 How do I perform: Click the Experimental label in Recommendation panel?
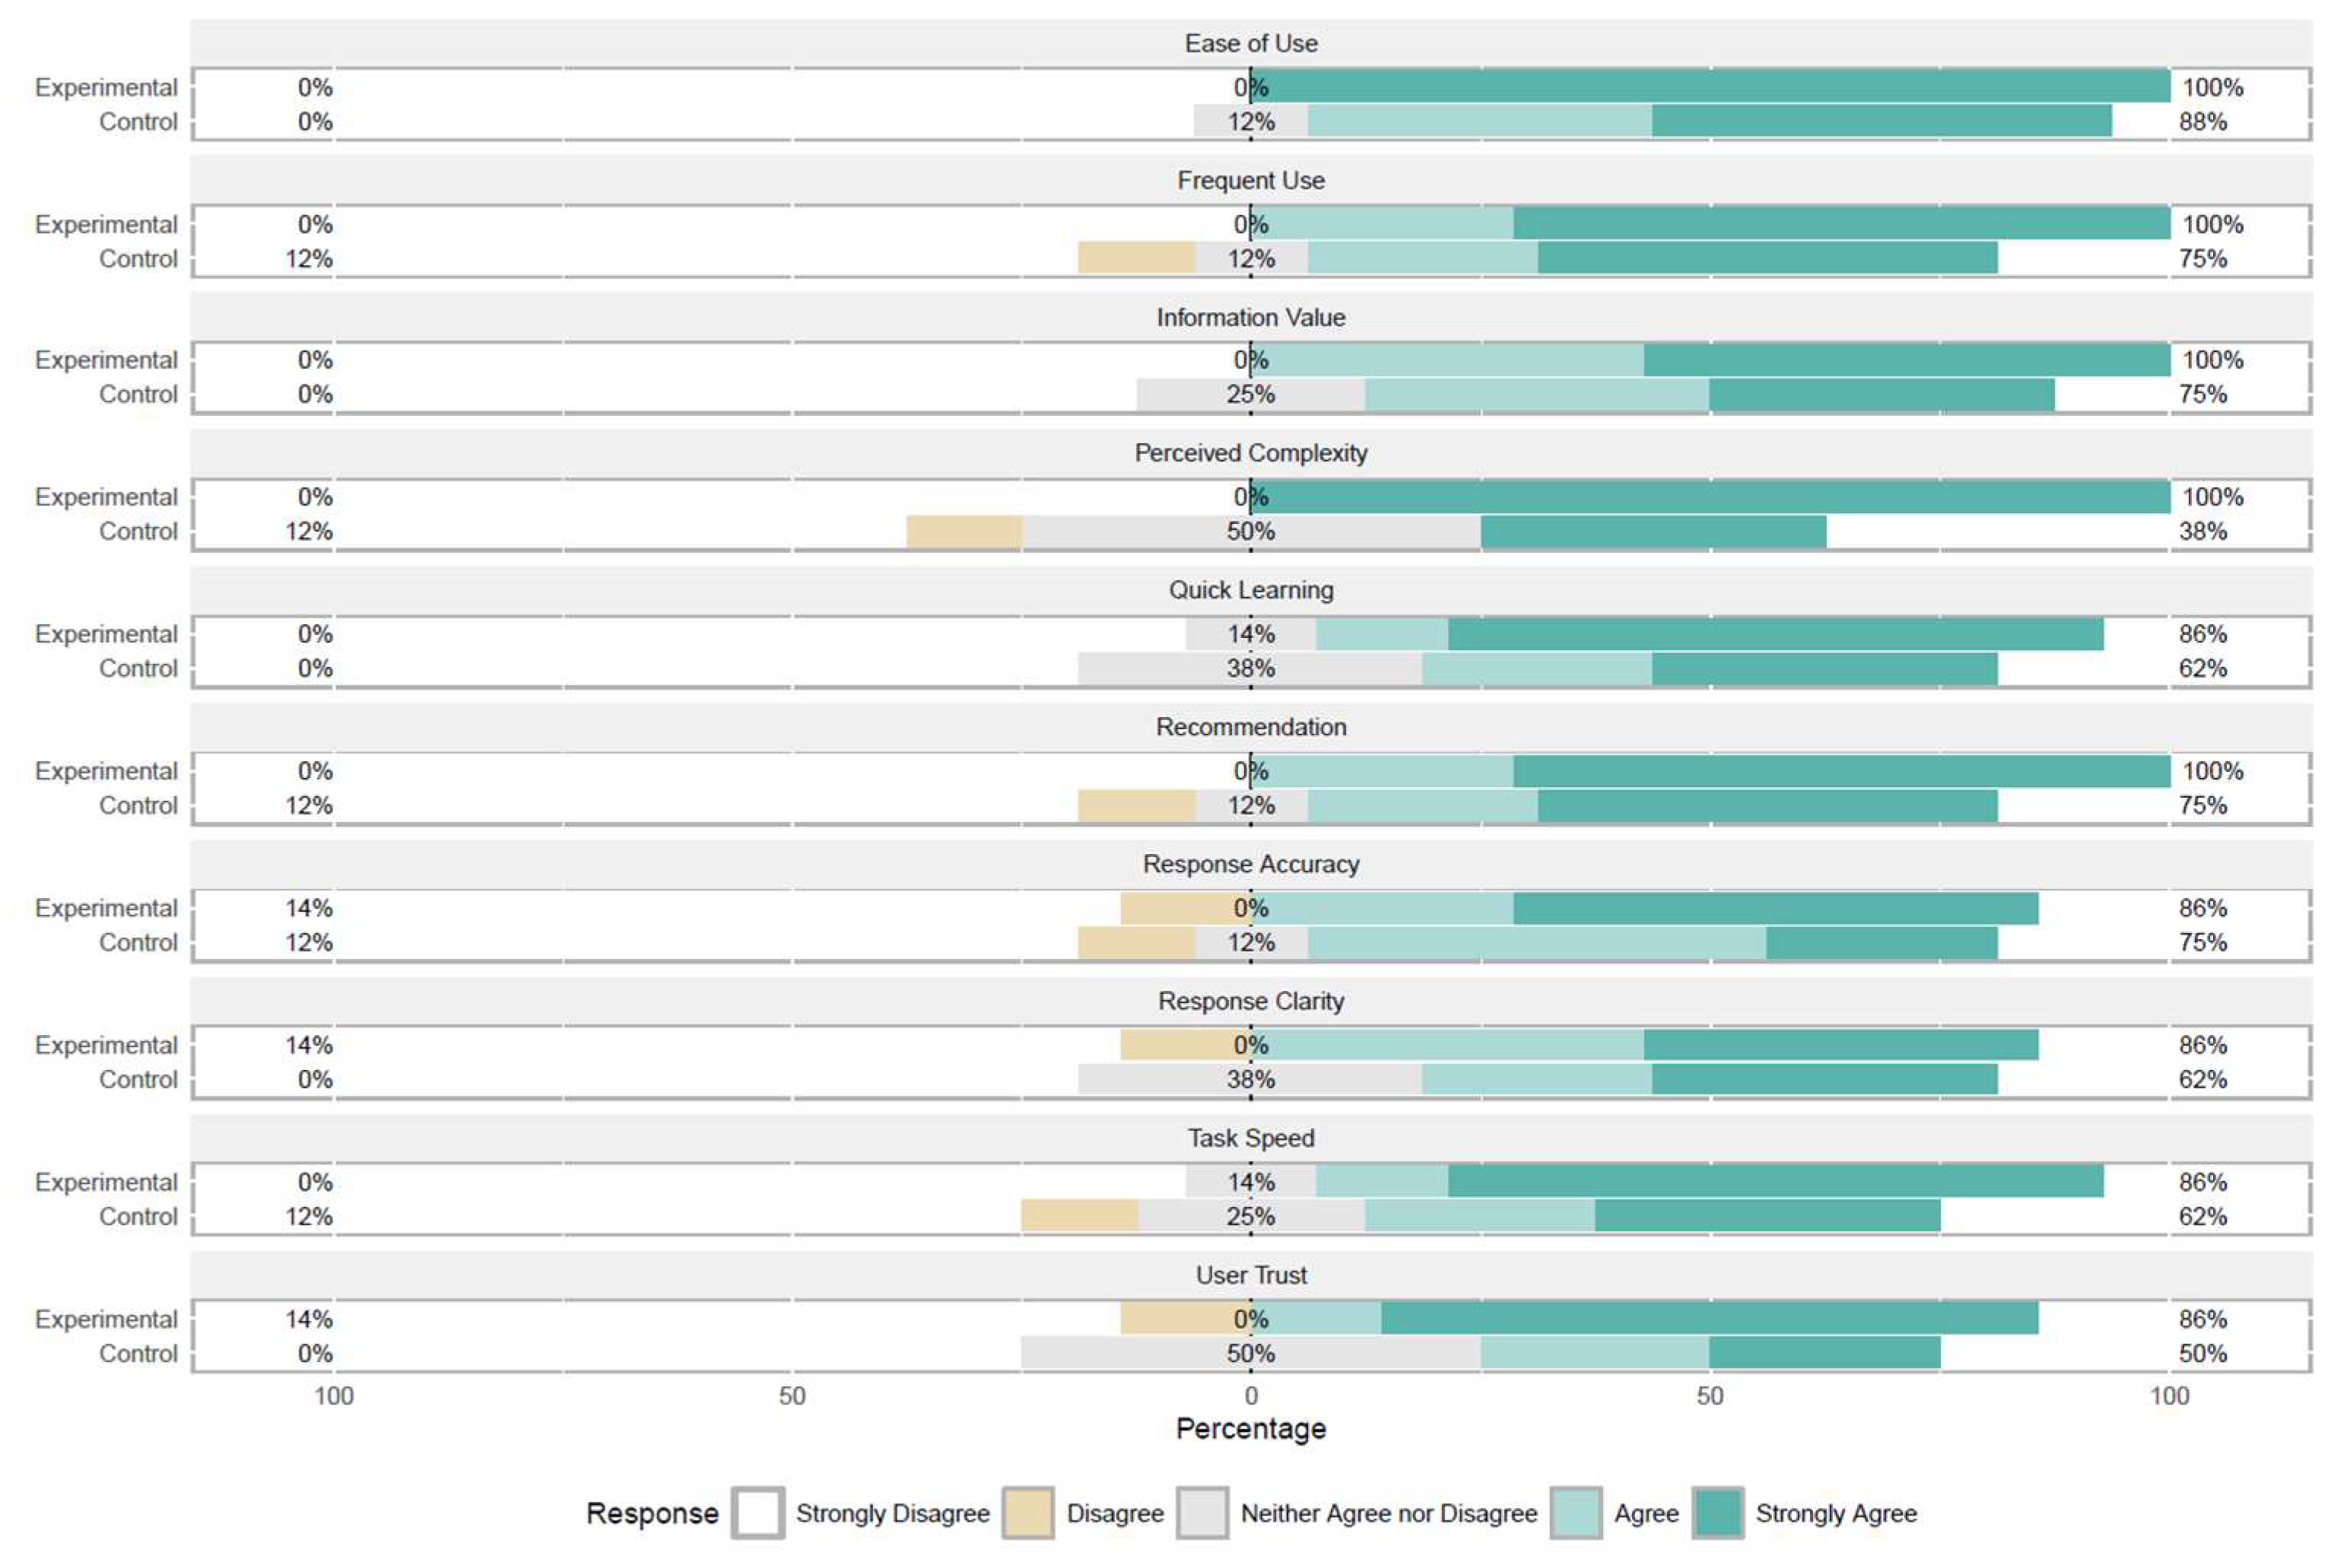click(x=106, y=771)
